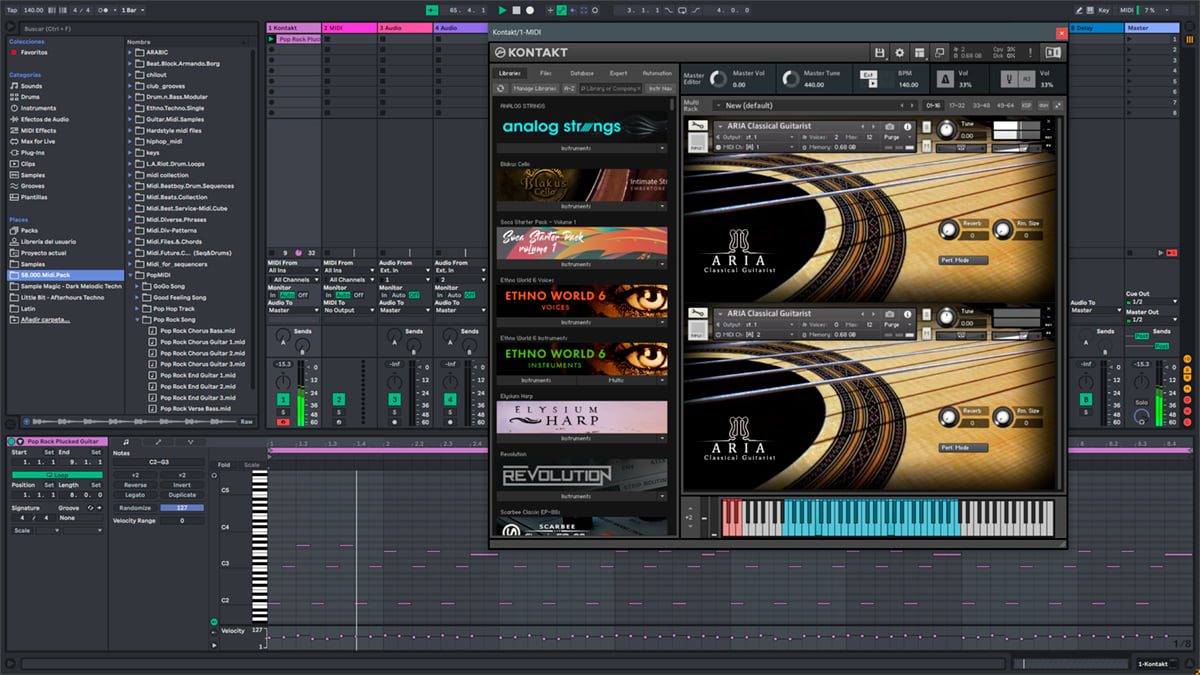Select Drums category in Ableton browser
The width and height of the screenshot is (1200, 675).
tap(31, 97)
